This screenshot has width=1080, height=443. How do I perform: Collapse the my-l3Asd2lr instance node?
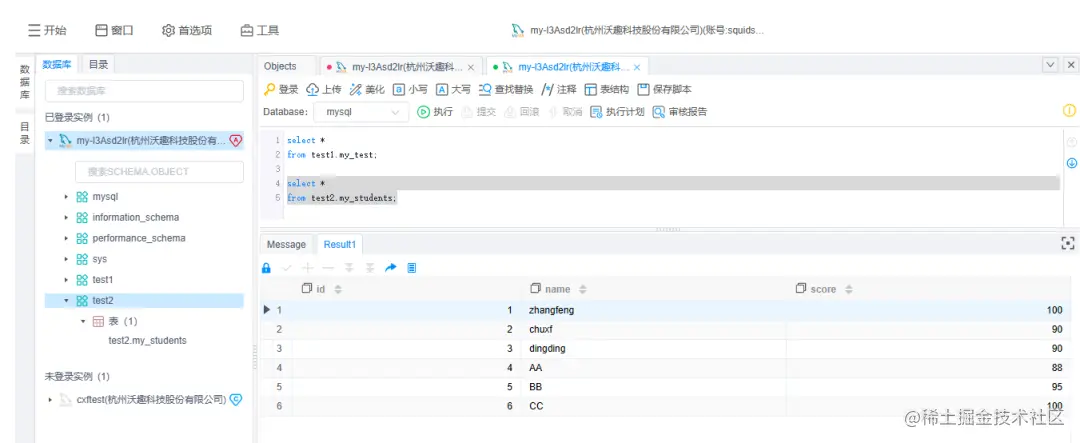[50, 141]
